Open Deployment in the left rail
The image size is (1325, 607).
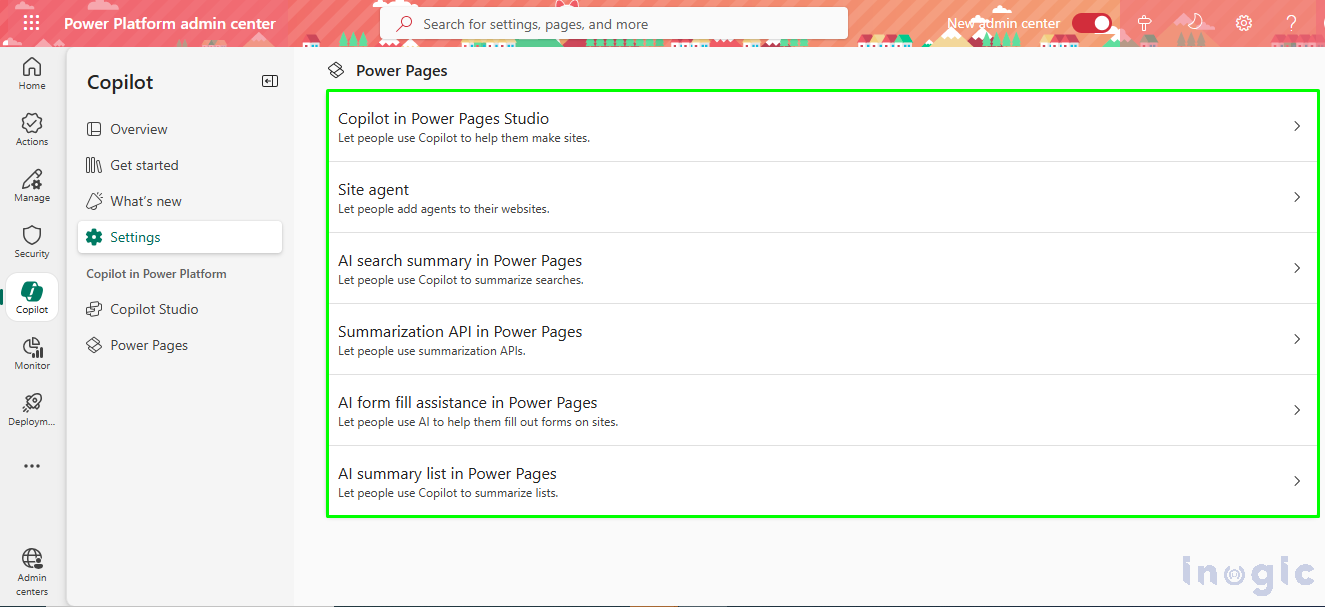point(32,410)
